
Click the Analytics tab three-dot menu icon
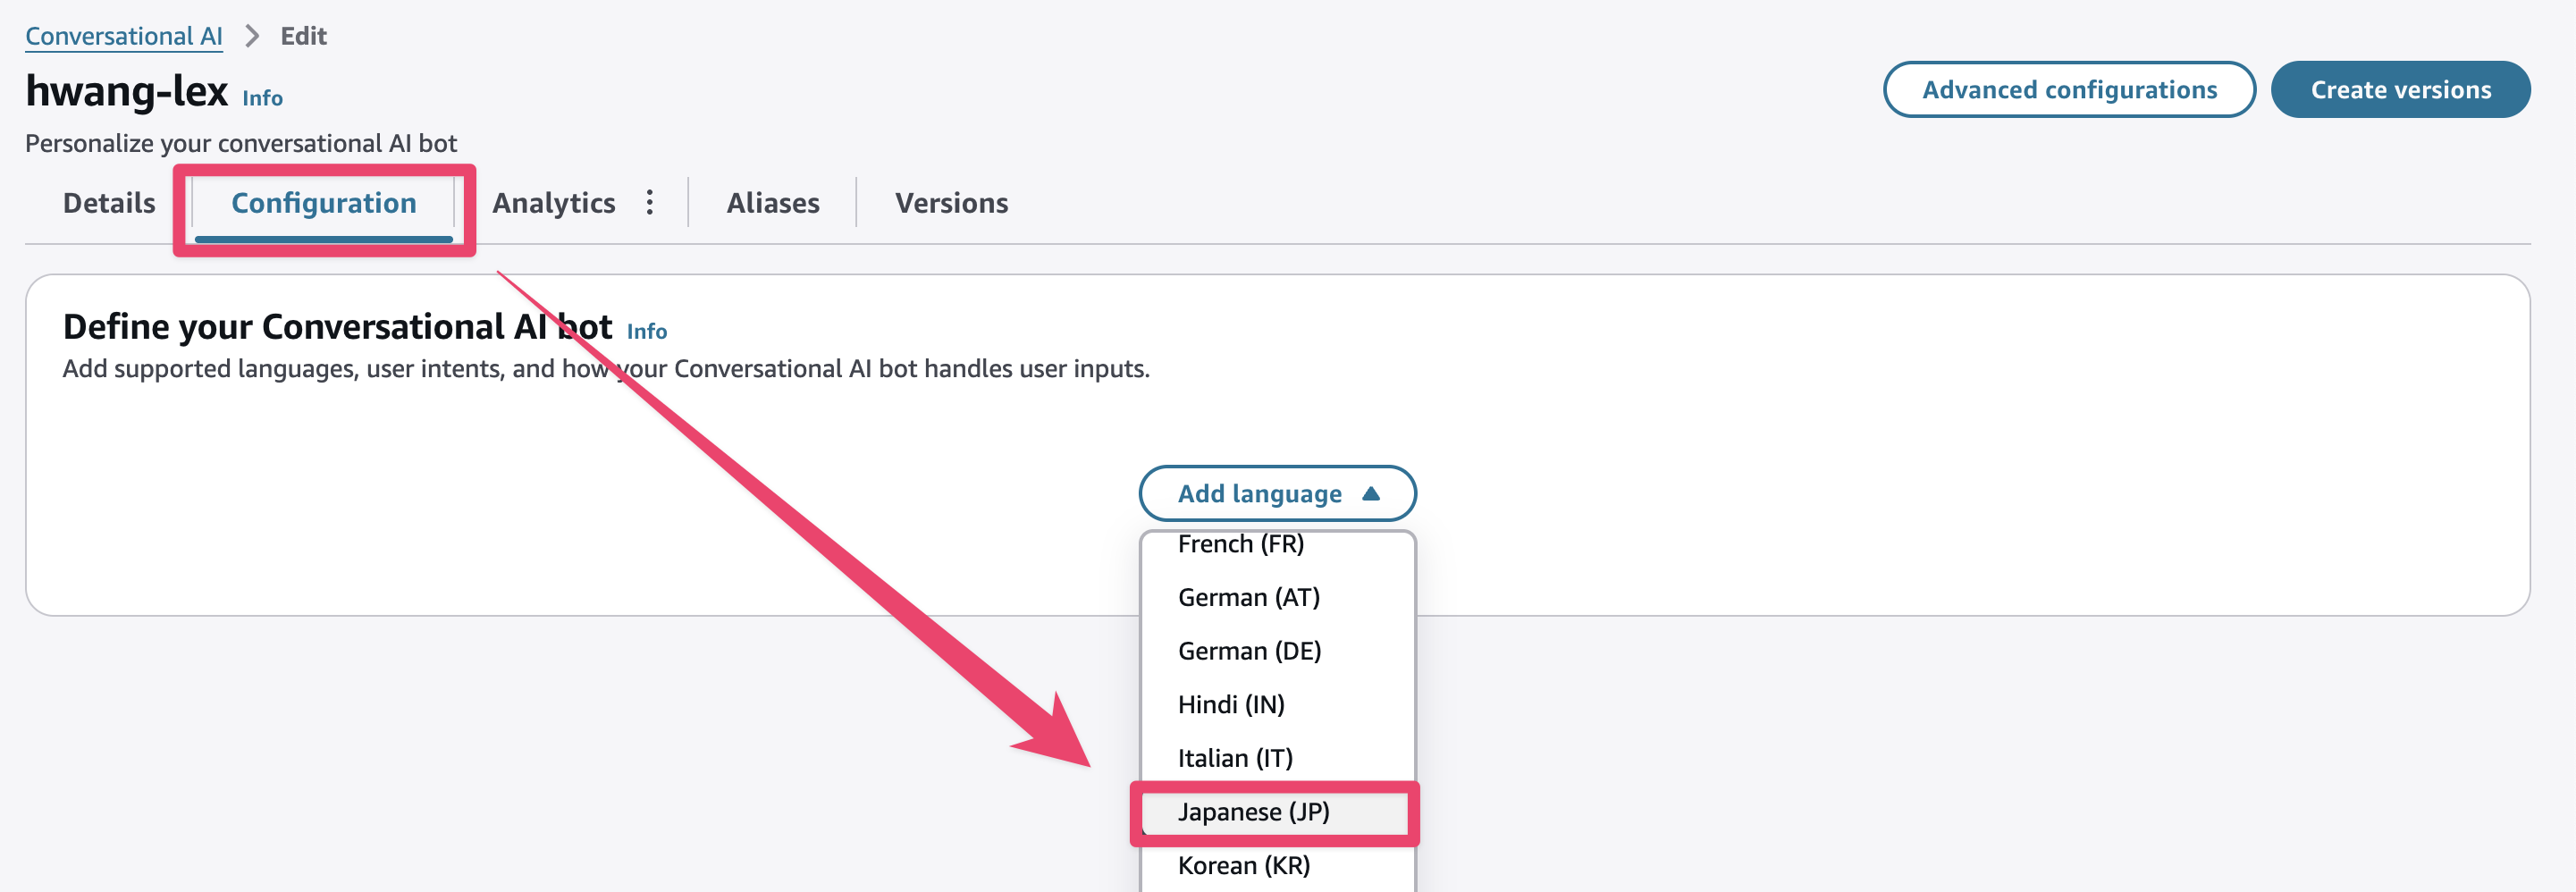coord(650,203)
